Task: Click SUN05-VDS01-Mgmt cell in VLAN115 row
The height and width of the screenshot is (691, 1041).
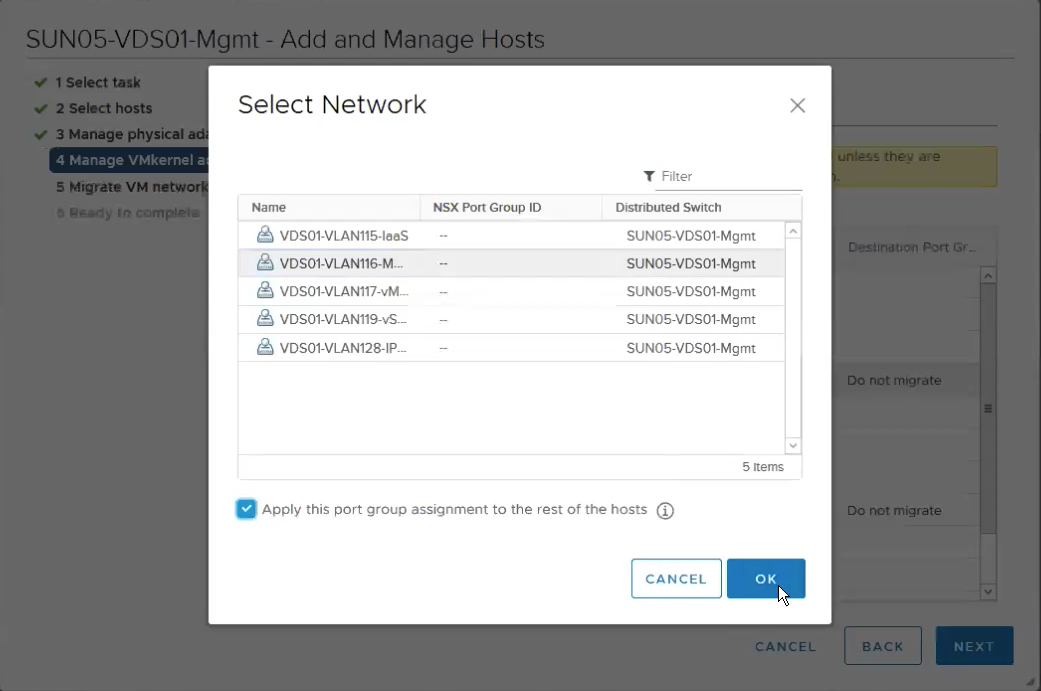Action: pyautogui.click(x=690, y=236)
